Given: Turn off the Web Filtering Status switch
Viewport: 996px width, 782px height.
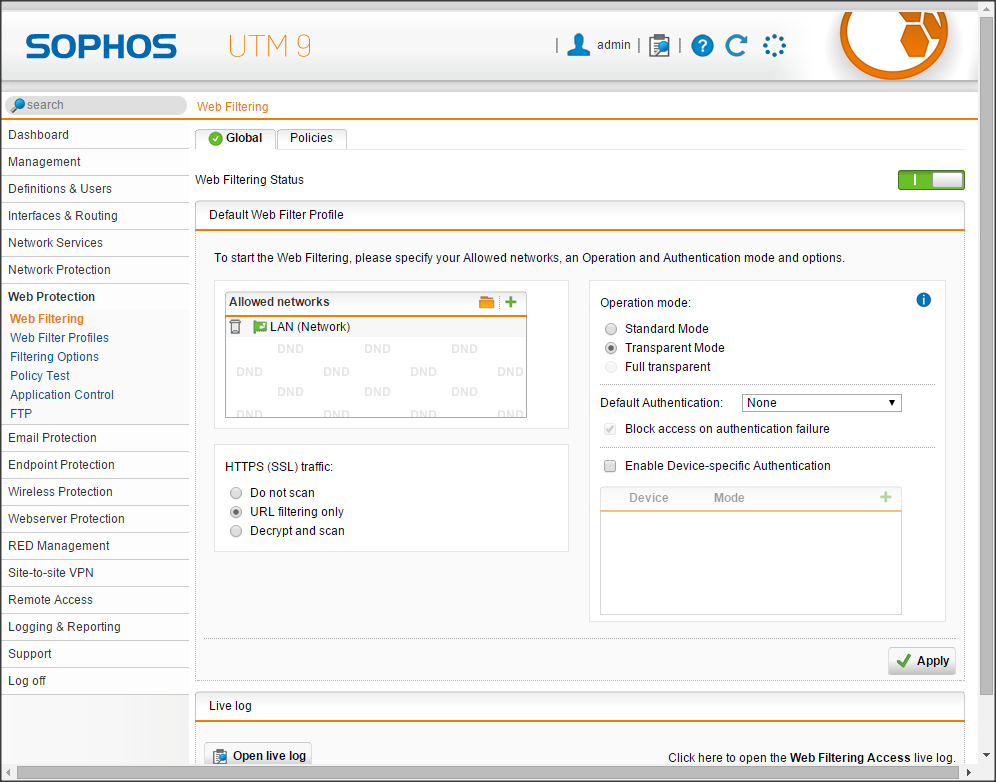Looking at the screenshot, I should (931, 180).
